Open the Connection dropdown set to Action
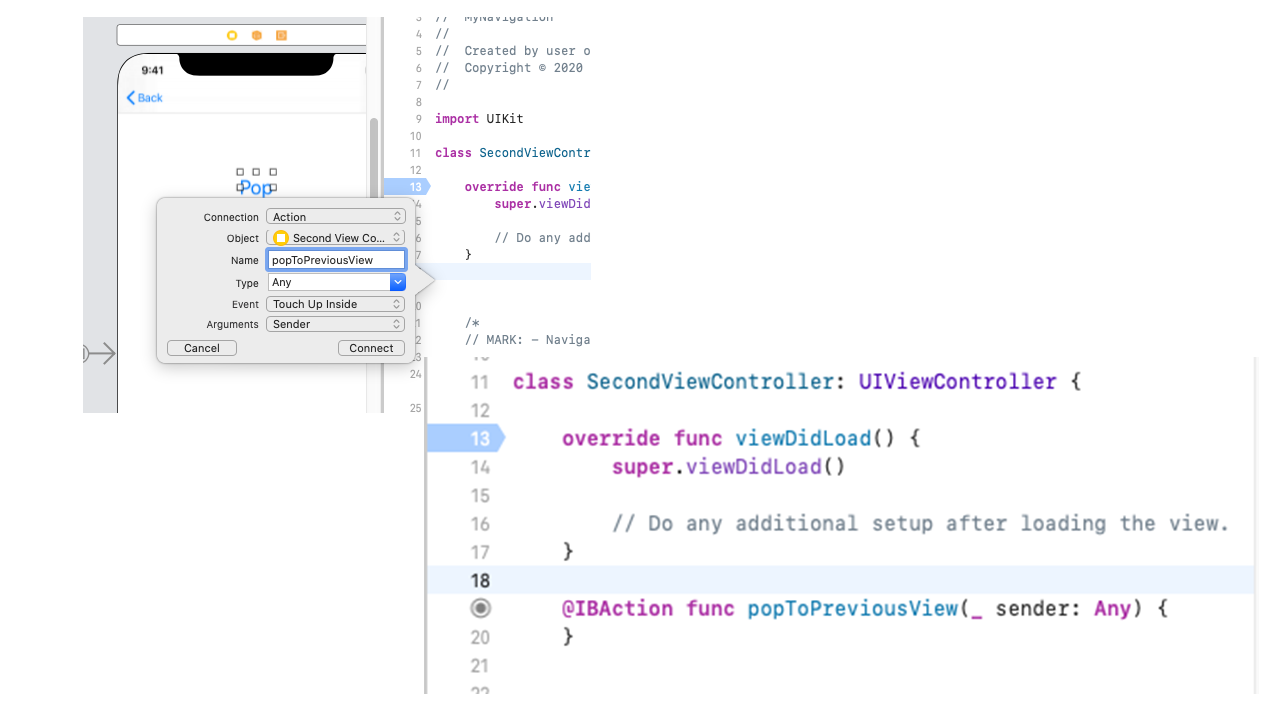The height and width of the screenshot is (720, 1280). click(335, 217)
